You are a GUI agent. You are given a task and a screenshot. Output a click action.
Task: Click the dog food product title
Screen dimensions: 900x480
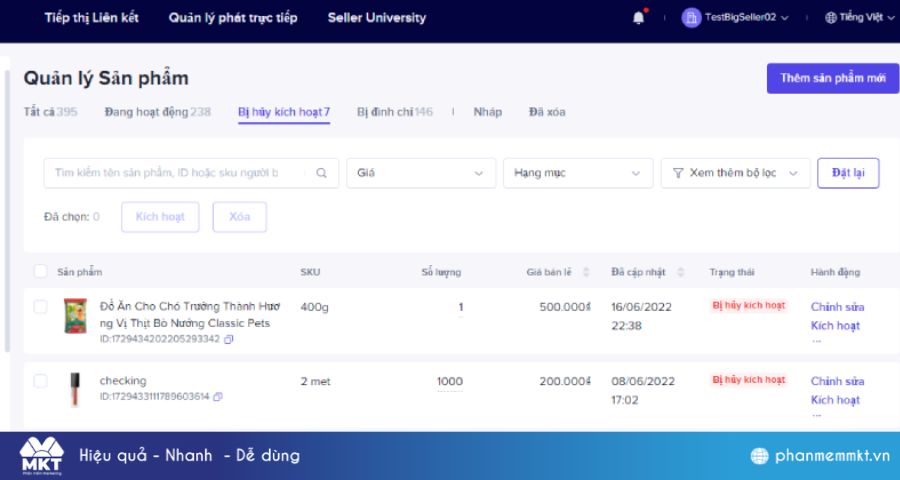(190, 315)
